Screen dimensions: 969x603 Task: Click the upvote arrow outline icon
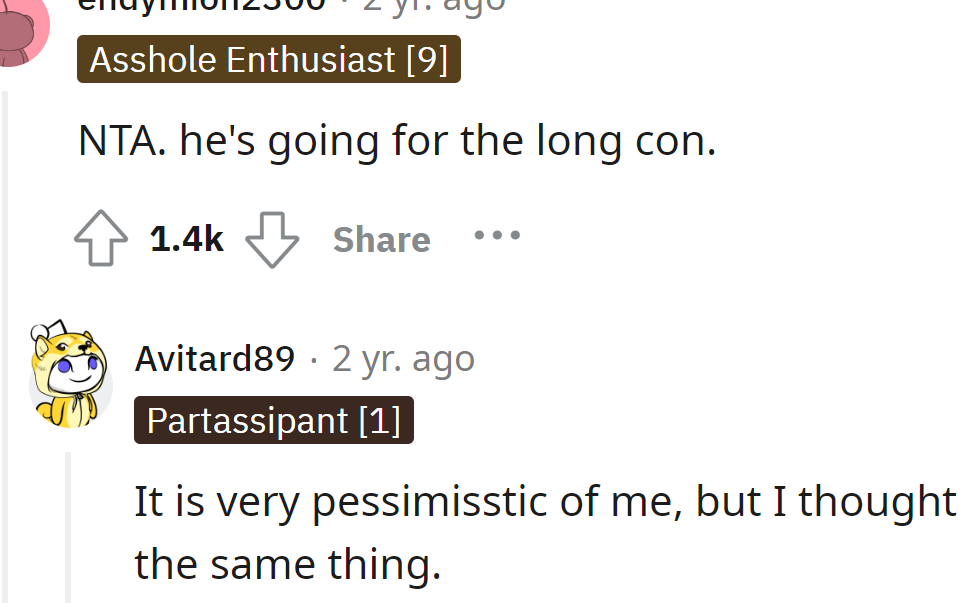point(100,238)
